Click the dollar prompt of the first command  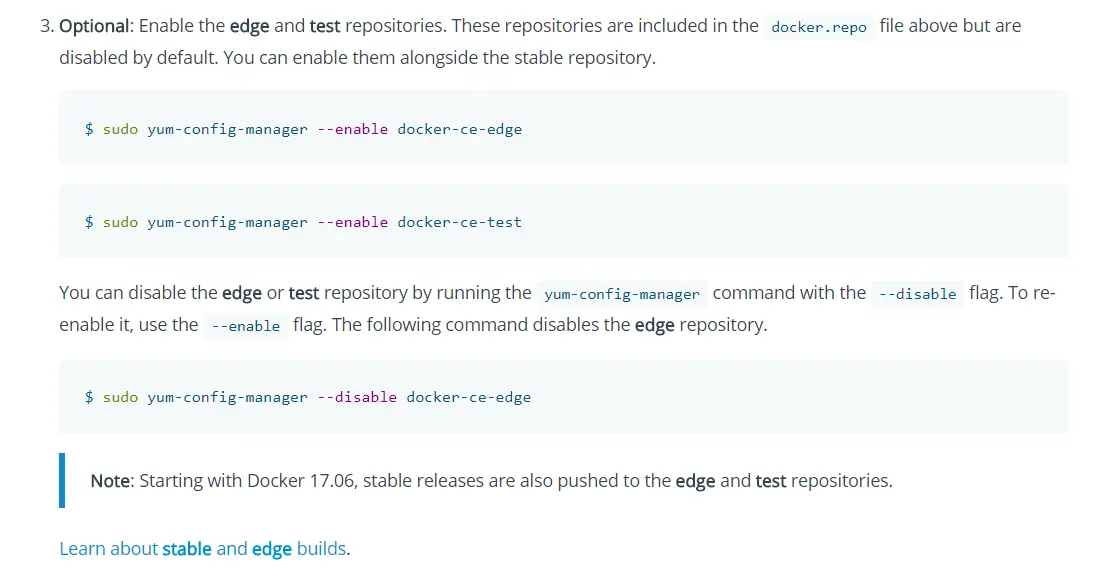coord(89,129)
